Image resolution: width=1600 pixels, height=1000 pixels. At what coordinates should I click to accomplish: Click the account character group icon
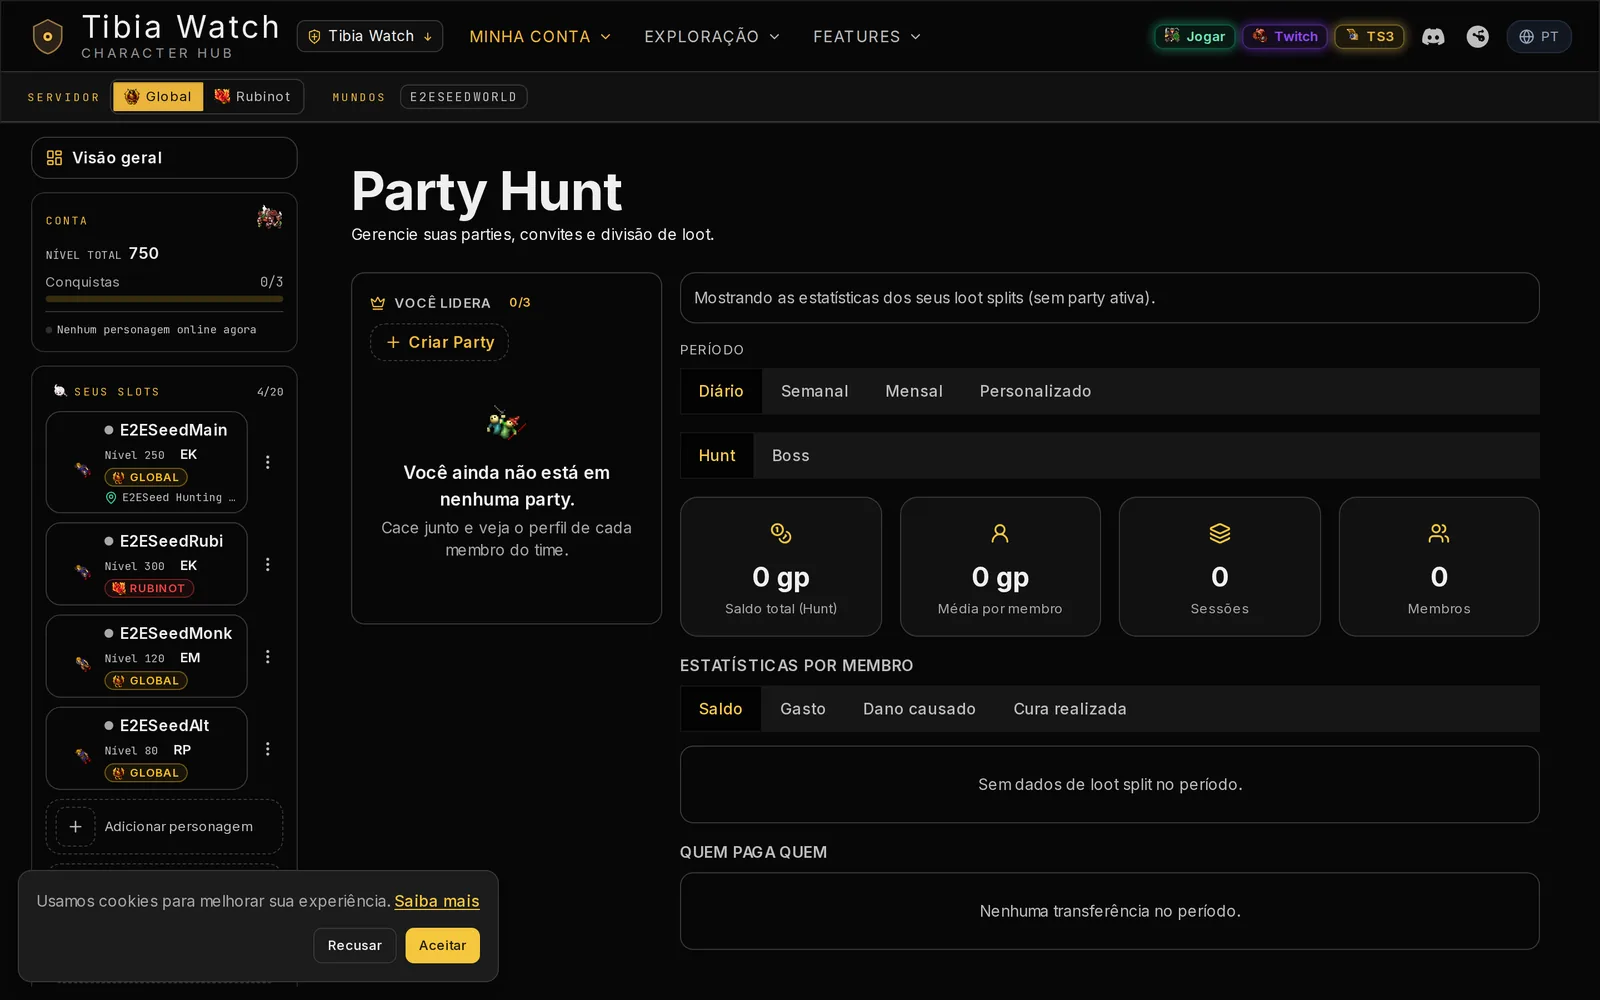(x=269, y=217)
